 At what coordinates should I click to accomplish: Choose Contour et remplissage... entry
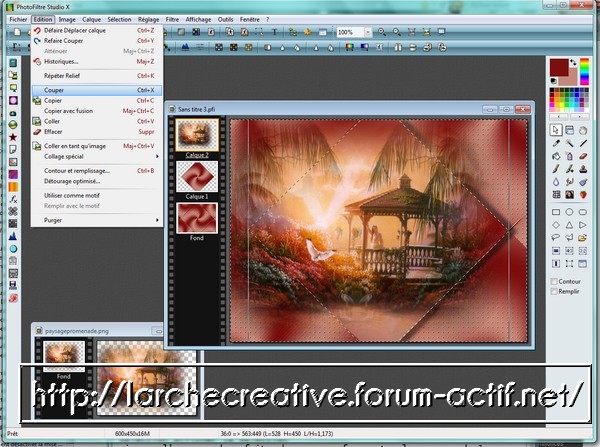96,171
